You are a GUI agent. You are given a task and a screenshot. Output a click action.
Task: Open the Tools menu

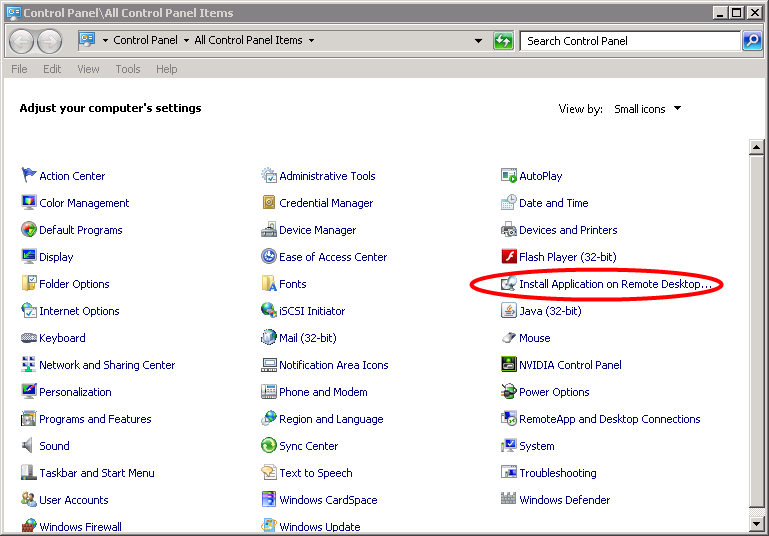tap(128, 69)
